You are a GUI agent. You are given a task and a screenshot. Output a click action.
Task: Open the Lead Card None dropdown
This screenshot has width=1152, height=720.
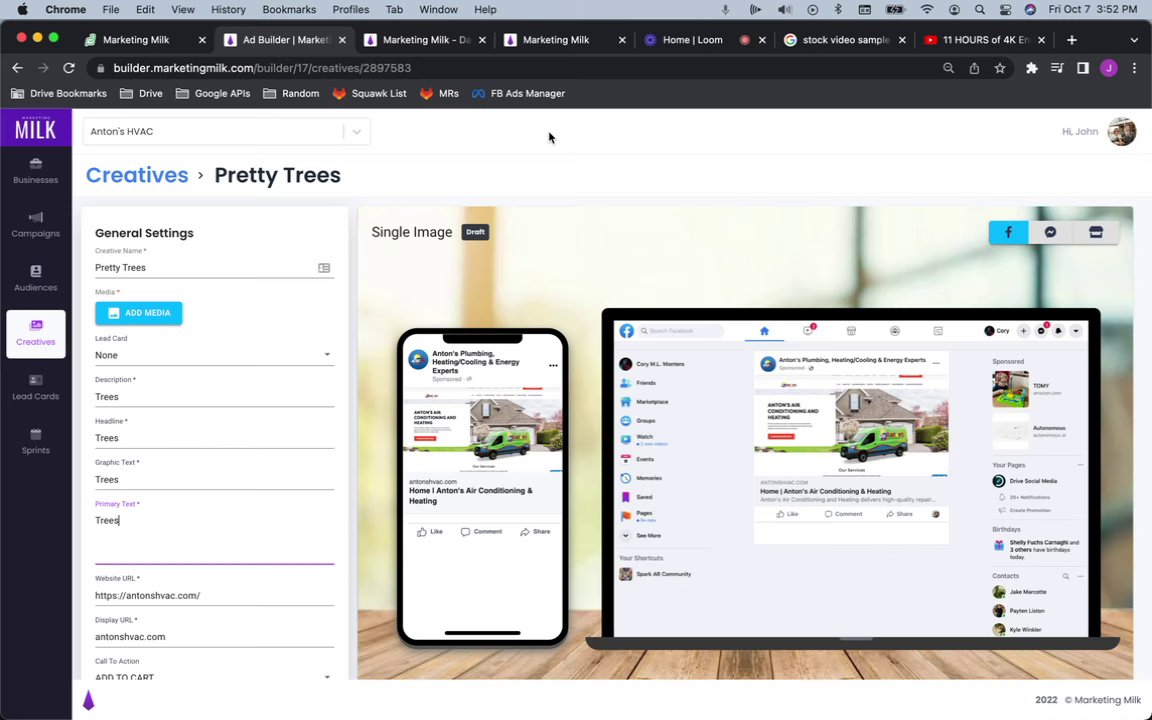[214, 355]
